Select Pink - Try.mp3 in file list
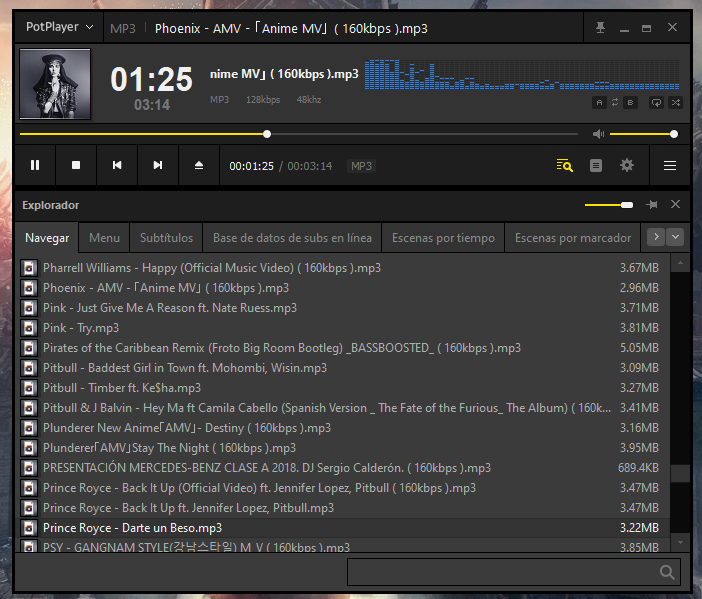Viewport: 702px width, 599px height. coord(81,328)
